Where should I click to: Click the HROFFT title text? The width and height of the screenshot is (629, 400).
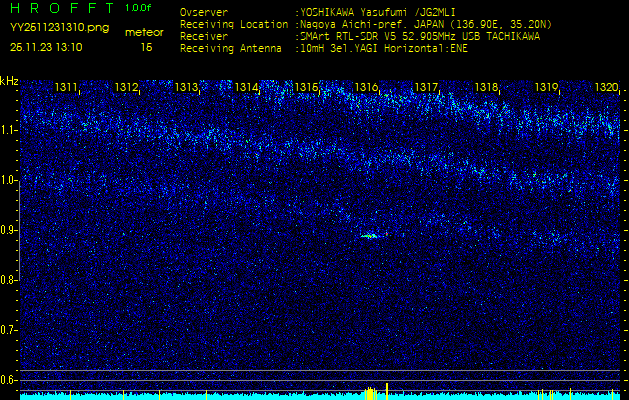click(x=62, y=9)
